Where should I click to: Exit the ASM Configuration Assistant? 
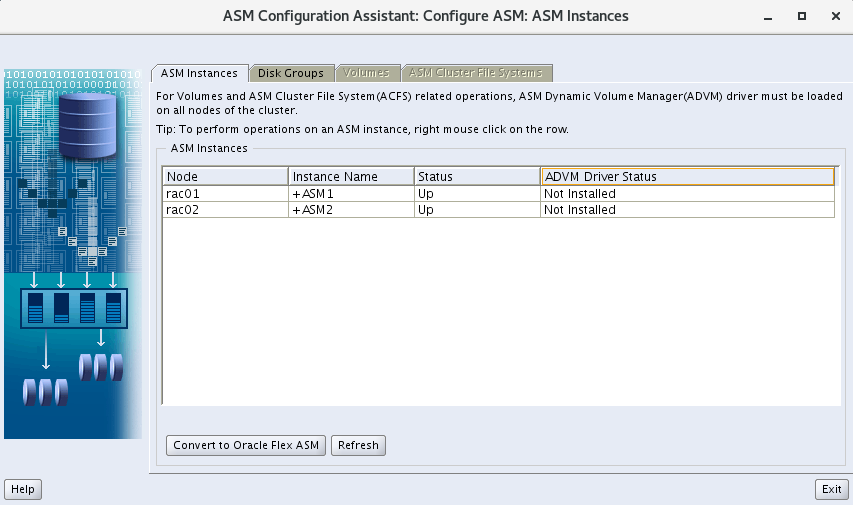831,489
